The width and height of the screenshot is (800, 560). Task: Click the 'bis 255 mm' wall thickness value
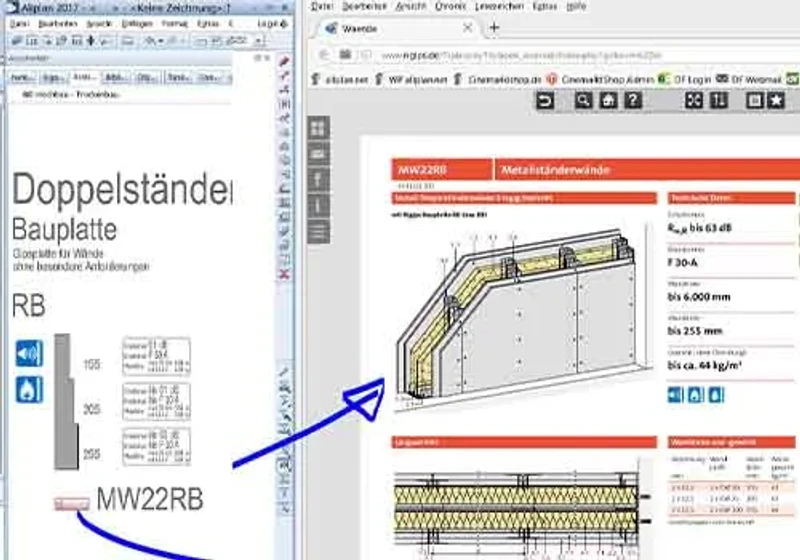(695, 331)
